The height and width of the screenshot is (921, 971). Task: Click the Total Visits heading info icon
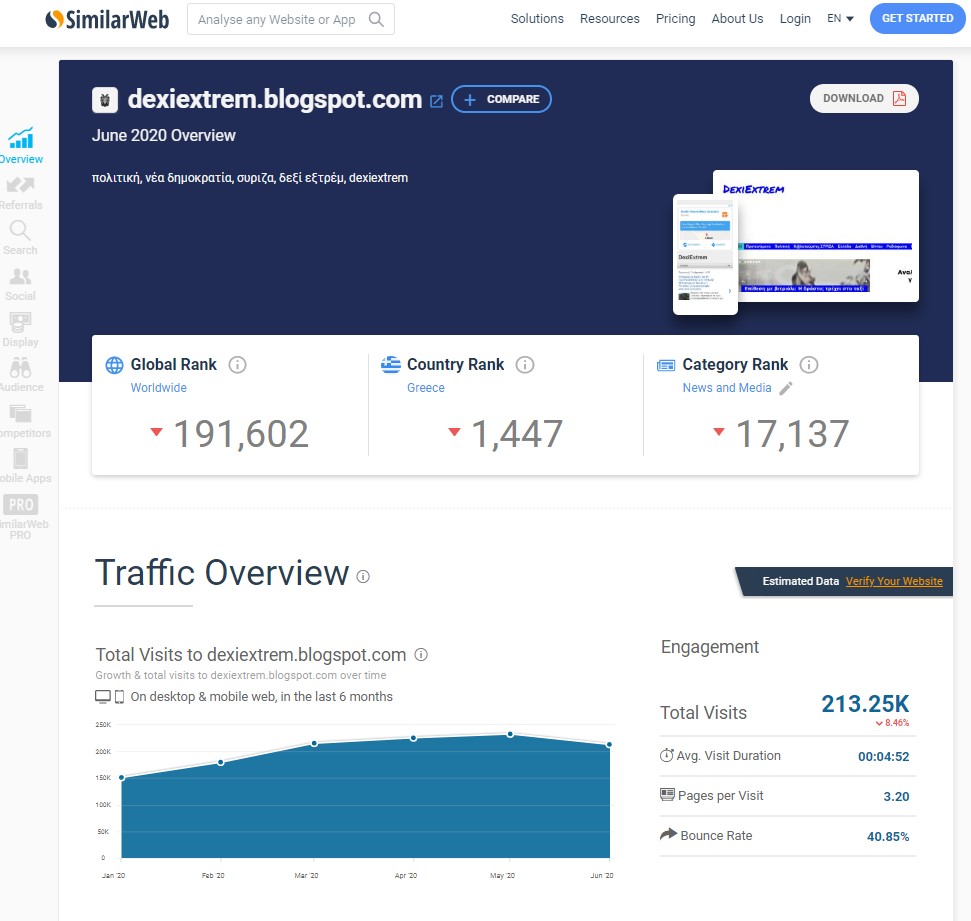(x=421, y=655)
